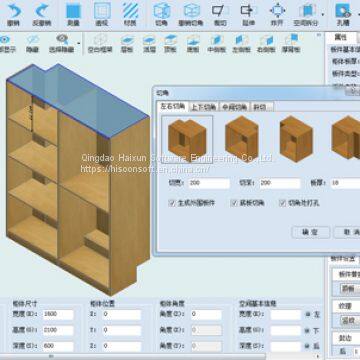This screenshot has height=360, width=360.
Task: Click the blank frame (空白框架) icon
Action: coord(100,40)
